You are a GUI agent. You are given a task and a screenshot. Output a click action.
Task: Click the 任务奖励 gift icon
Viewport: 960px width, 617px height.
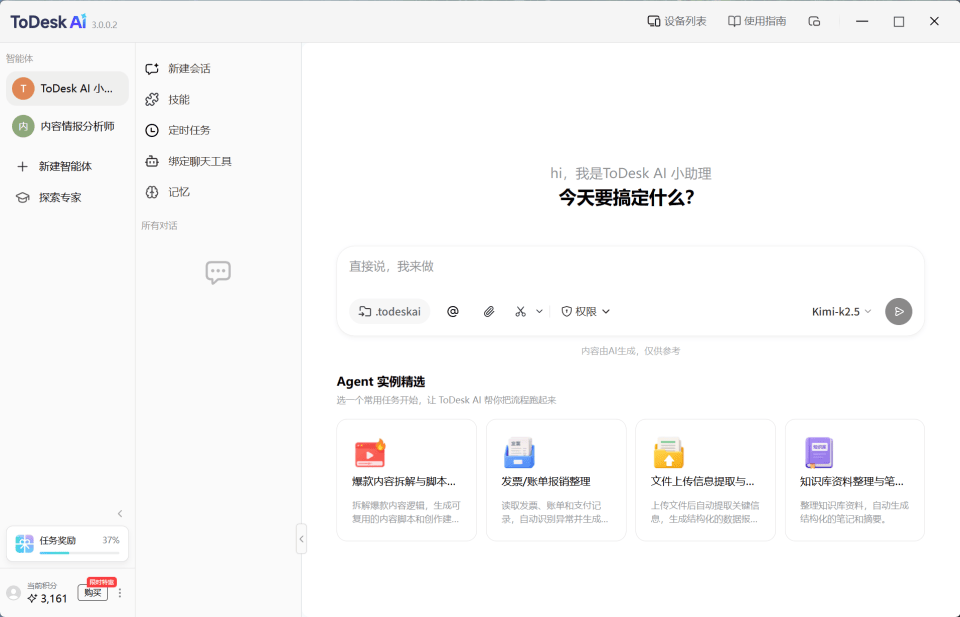coord(24,544)
